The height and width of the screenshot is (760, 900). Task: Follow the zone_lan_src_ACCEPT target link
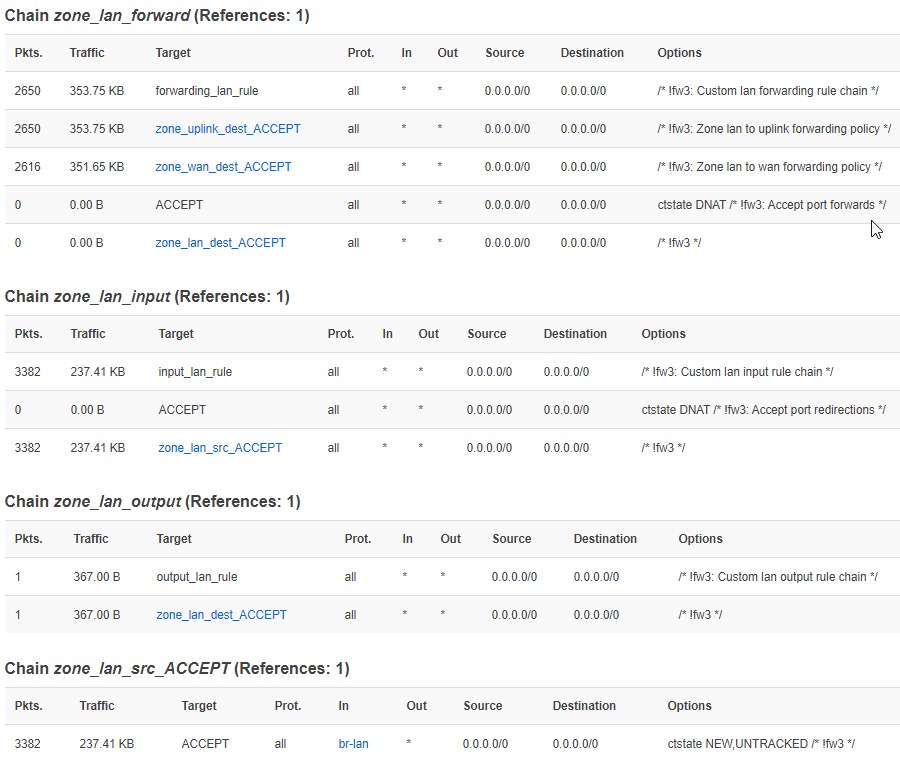[x=220, y=448]
